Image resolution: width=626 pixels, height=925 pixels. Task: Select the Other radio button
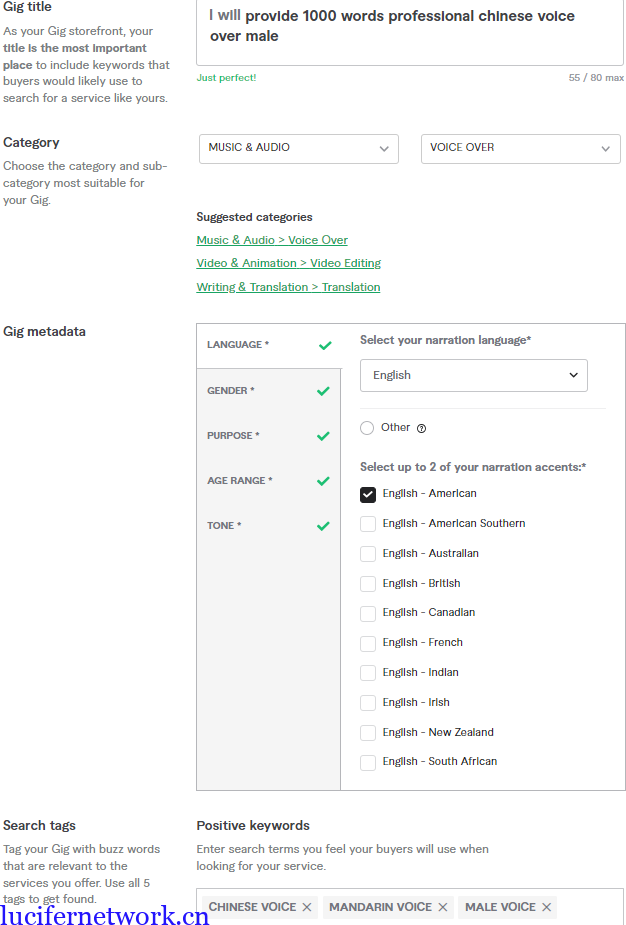(x=367, y=428)
